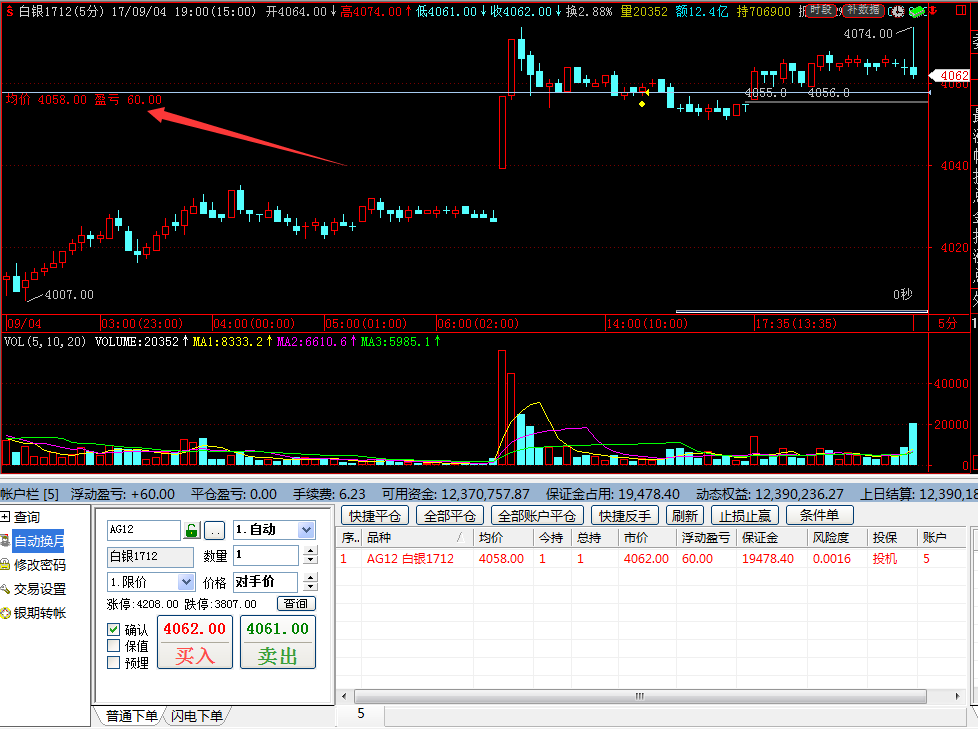Click the AG12 contract code field
This screenshot has width=978, height=729.
(x=143, y=530)
